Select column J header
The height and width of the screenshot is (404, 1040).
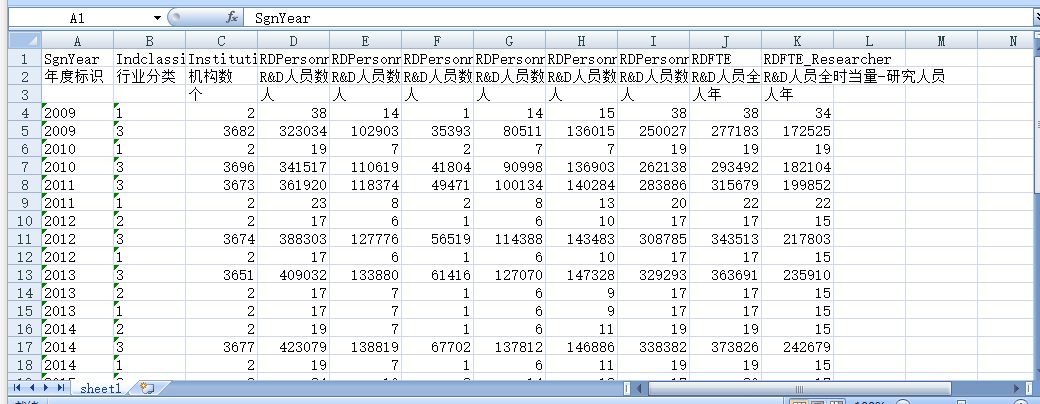coord(725,41)
